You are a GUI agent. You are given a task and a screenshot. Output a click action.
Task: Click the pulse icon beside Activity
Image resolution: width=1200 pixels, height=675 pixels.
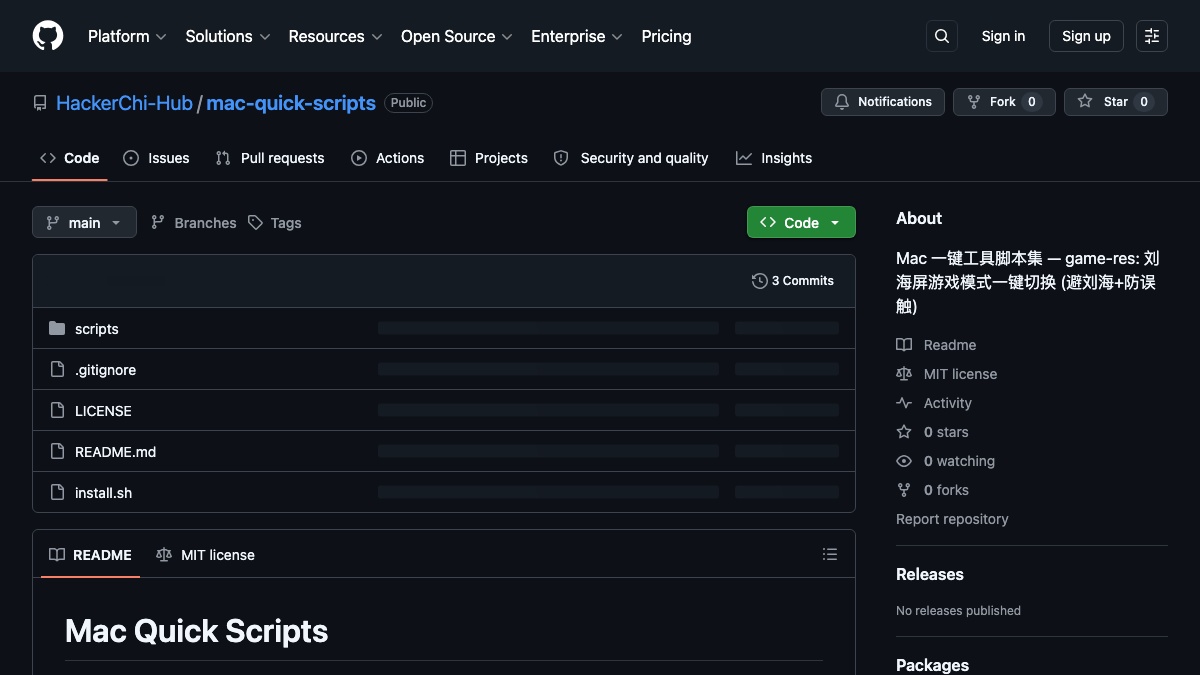(904, 403)
